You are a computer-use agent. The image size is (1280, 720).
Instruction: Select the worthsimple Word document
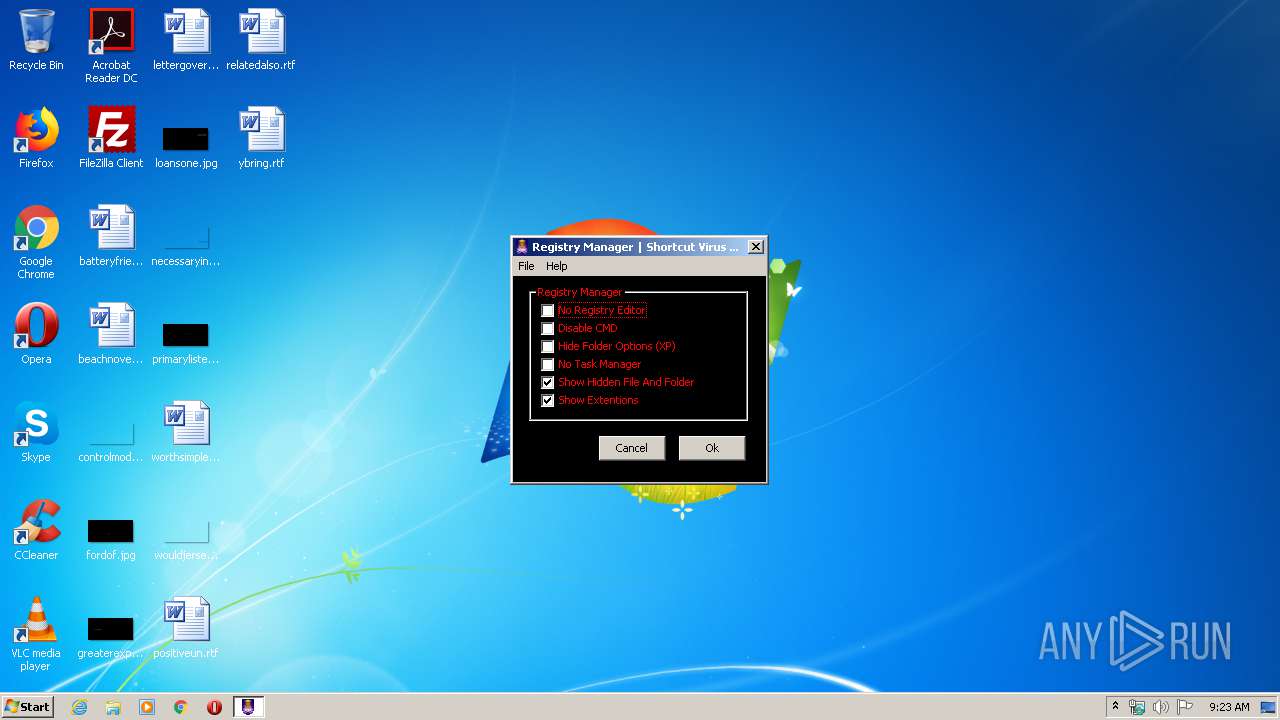[186, 432]
